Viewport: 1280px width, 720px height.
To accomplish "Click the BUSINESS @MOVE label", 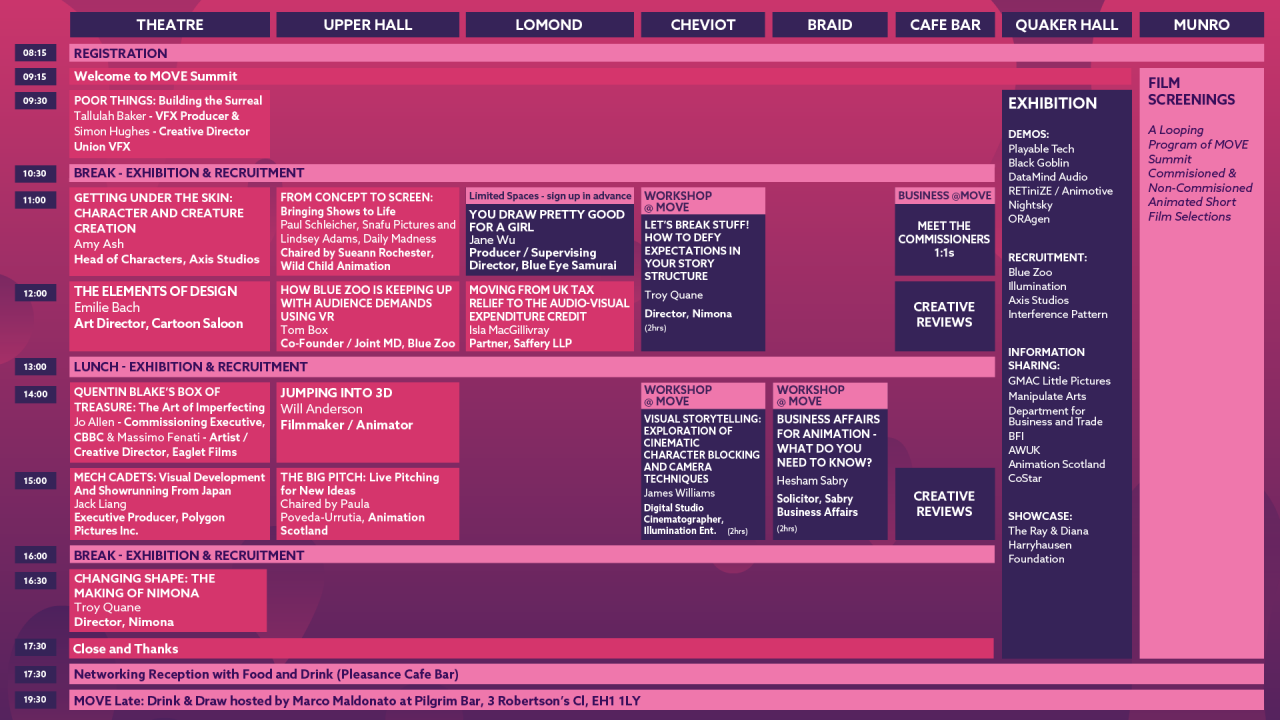I will tap(945, 196).
